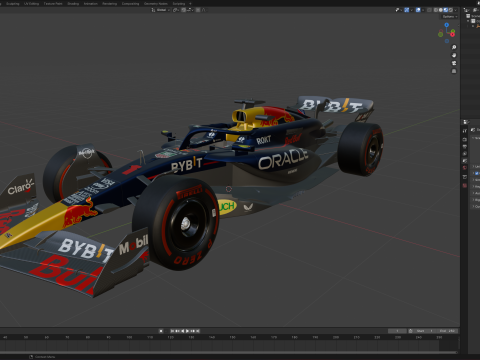Select solid viewport shading
Screen dimensions: 480x360
441,10
